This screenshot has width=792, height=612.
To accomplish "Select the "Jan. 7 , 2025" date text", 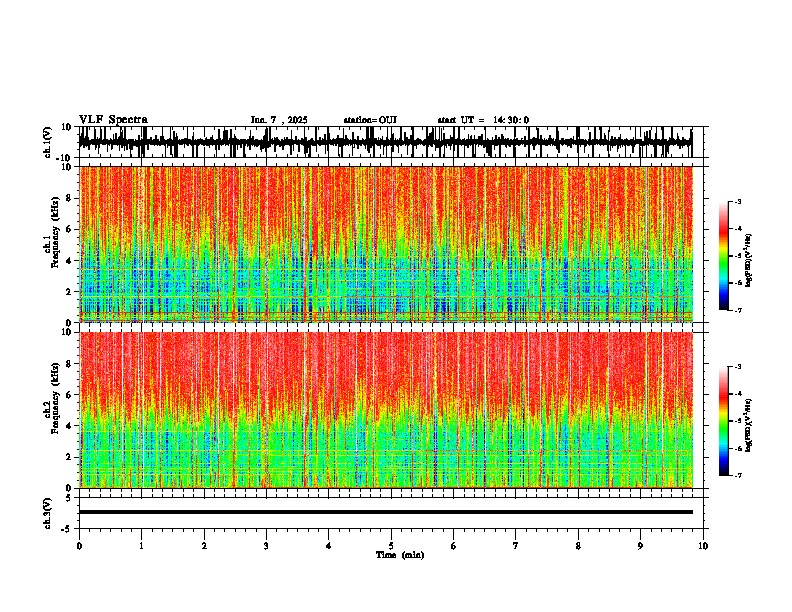I will coord(279,120).
